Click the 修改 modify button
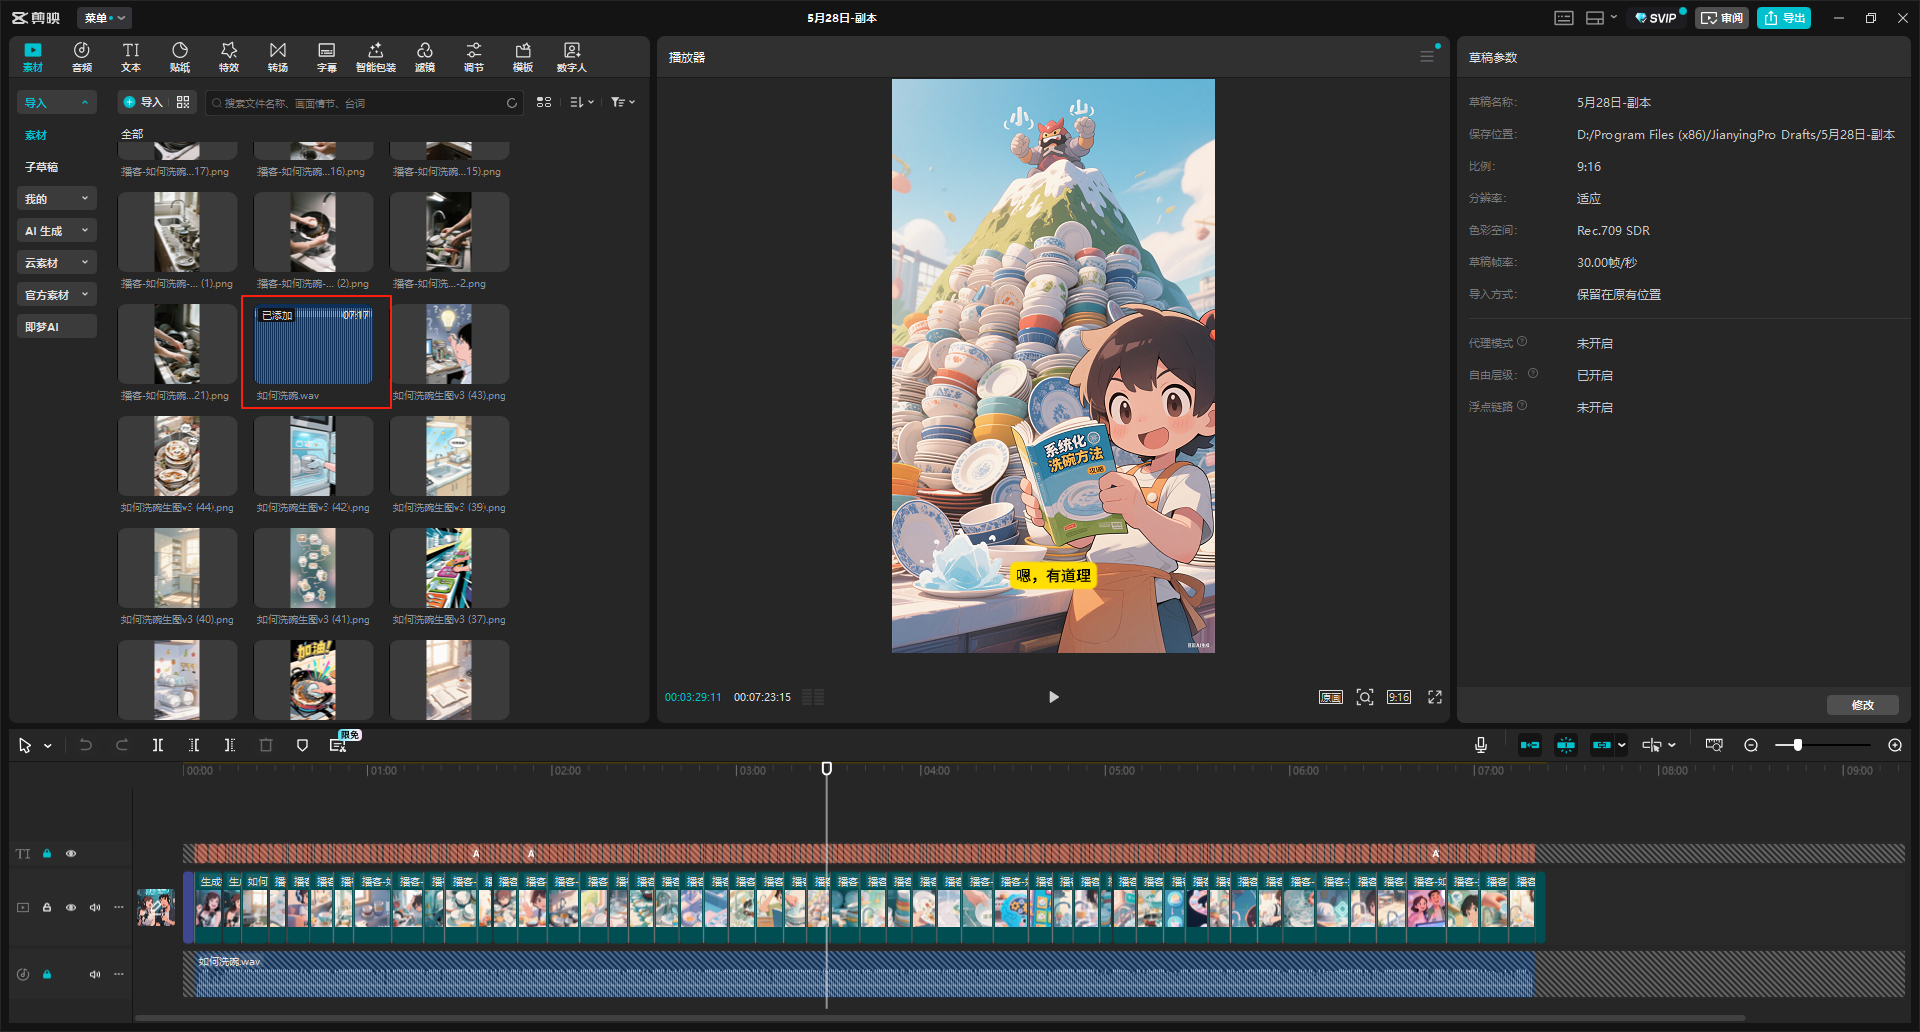Viewport: 1920px width, 1032px height. [1863, 705]
